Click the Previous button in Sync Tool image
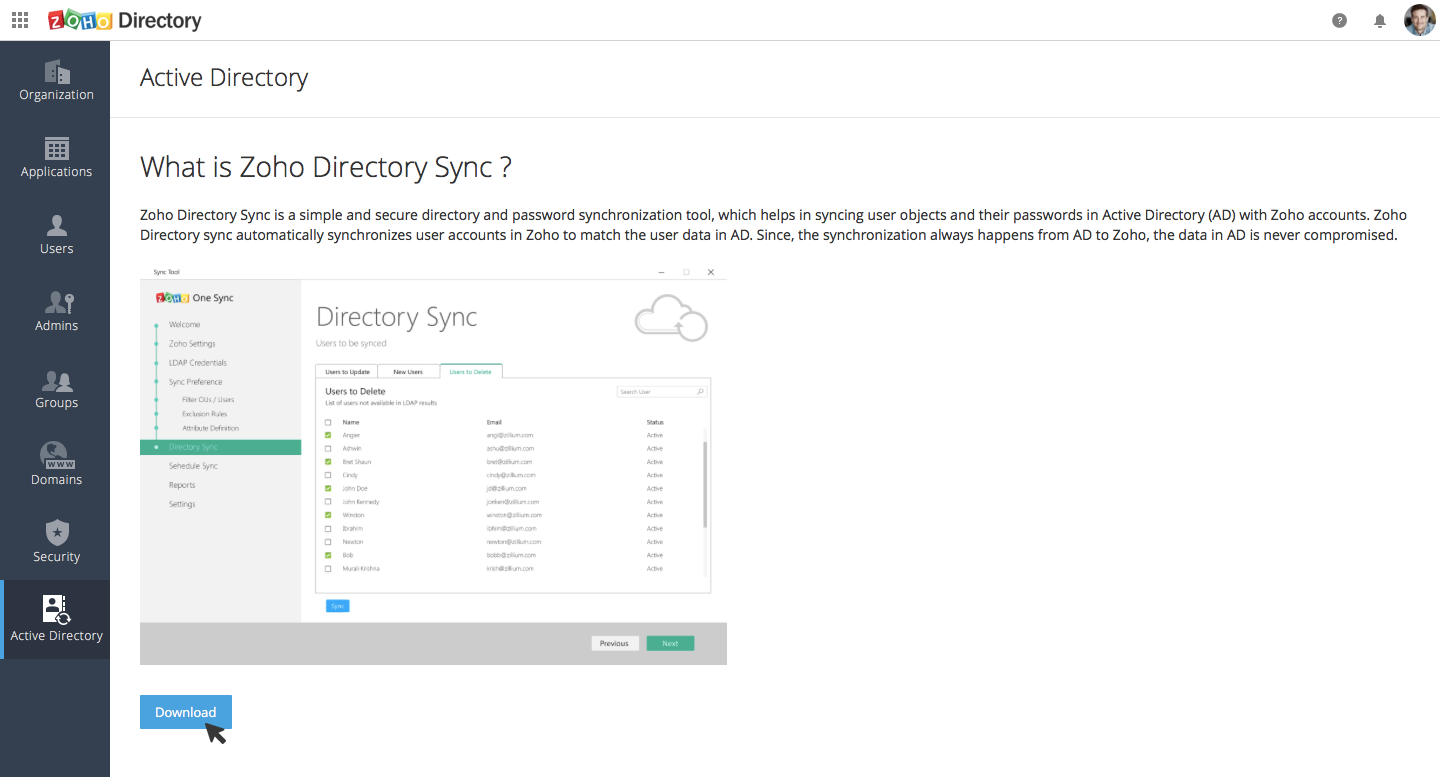 [x=614, y=643]
